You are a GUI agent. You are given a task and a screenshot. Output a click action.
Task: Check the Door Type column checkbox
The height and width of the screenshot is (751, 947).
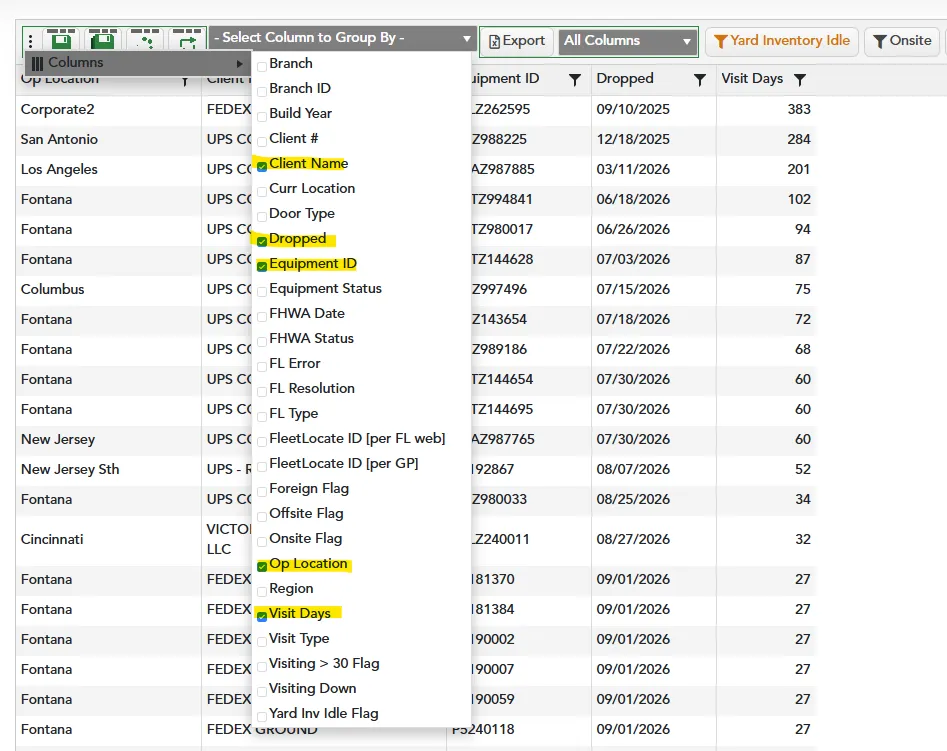pyautogui.click(x=262, y=216)
